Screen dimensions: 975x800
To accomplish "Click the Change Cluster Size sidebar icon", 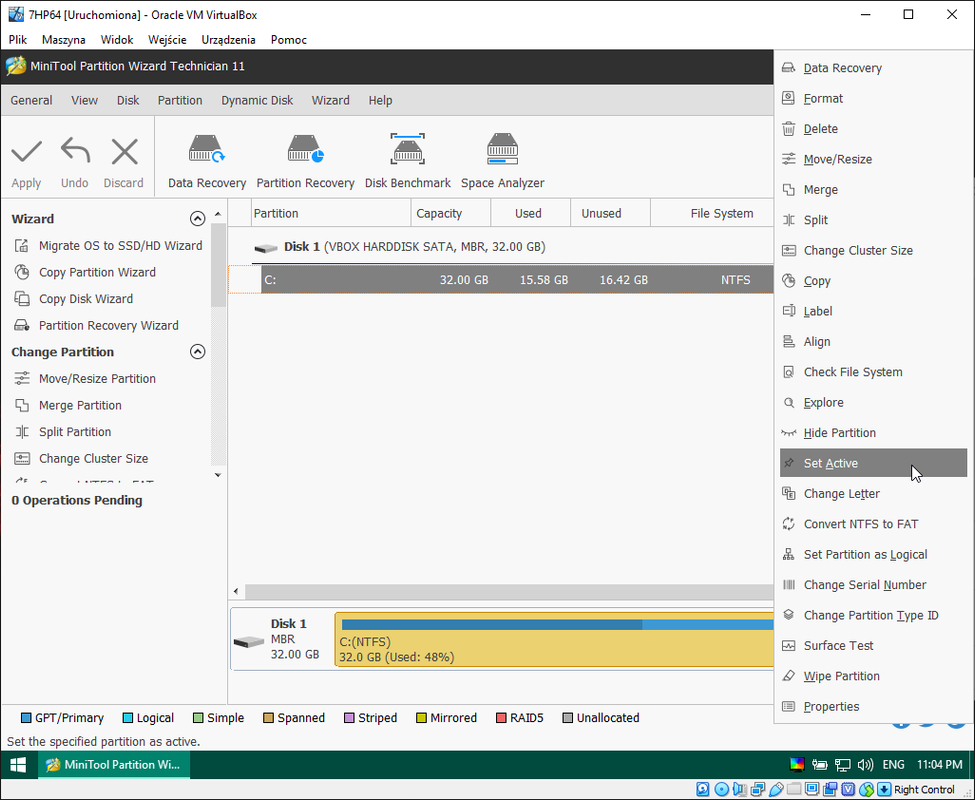I will [22, 459].
